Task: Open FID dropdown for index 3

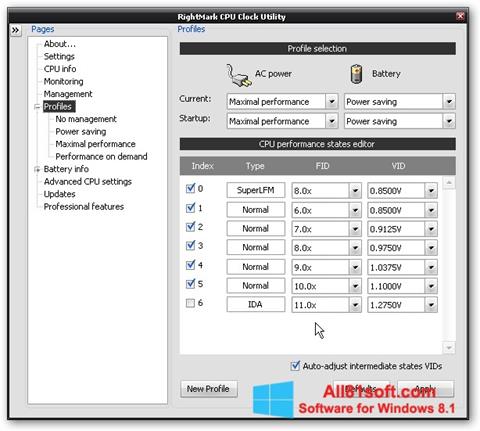Action: [x=355, y=248]
